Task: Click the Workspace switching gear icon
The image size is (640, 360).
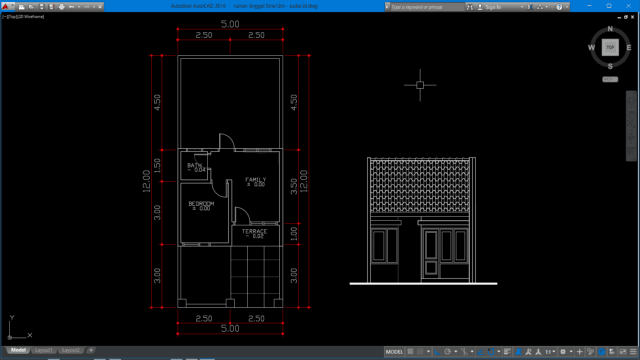Action: [x=563, y=352]
